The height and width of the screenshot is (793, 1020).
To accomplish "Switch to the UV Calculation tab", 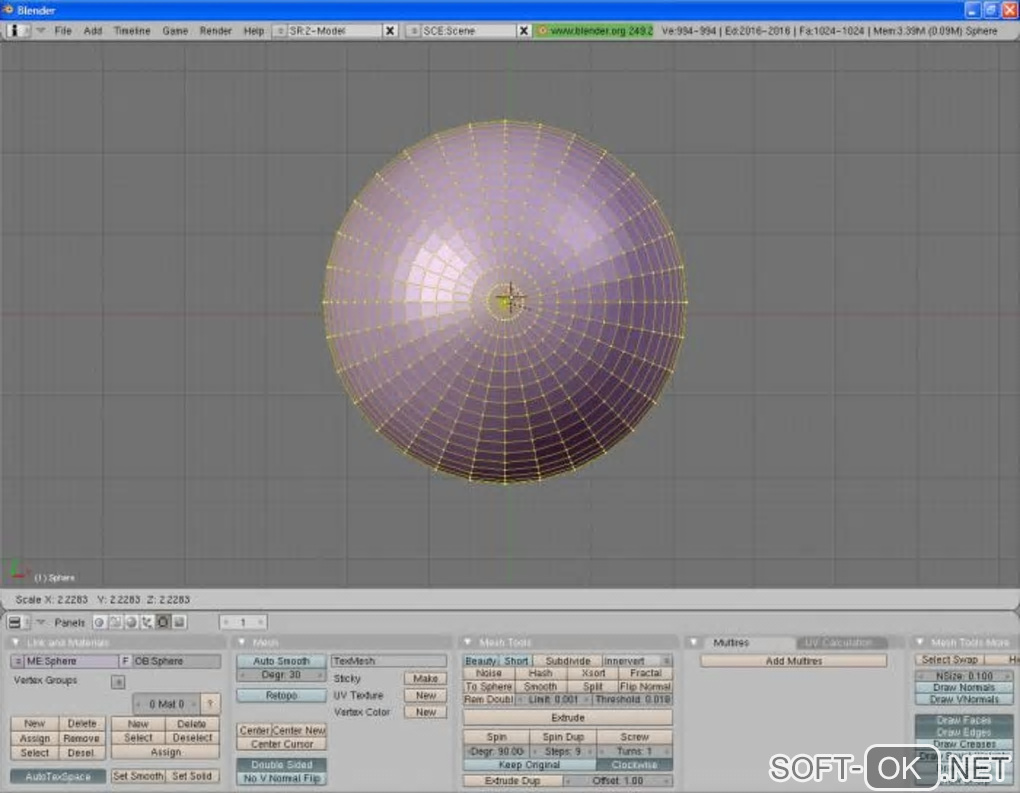I will pyautogui.click(x=839, y=642).
